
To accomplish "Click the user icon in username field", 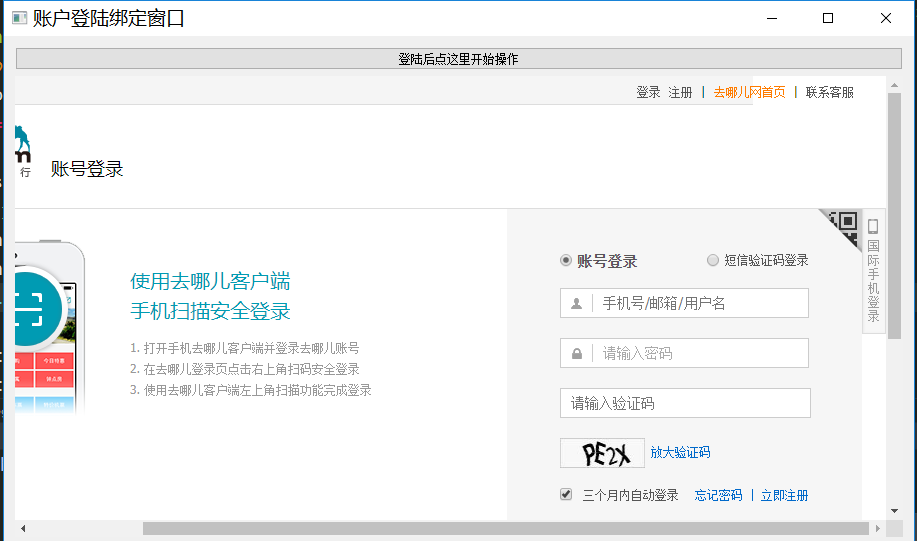I will pyautogui.click(x=577, y=304).
